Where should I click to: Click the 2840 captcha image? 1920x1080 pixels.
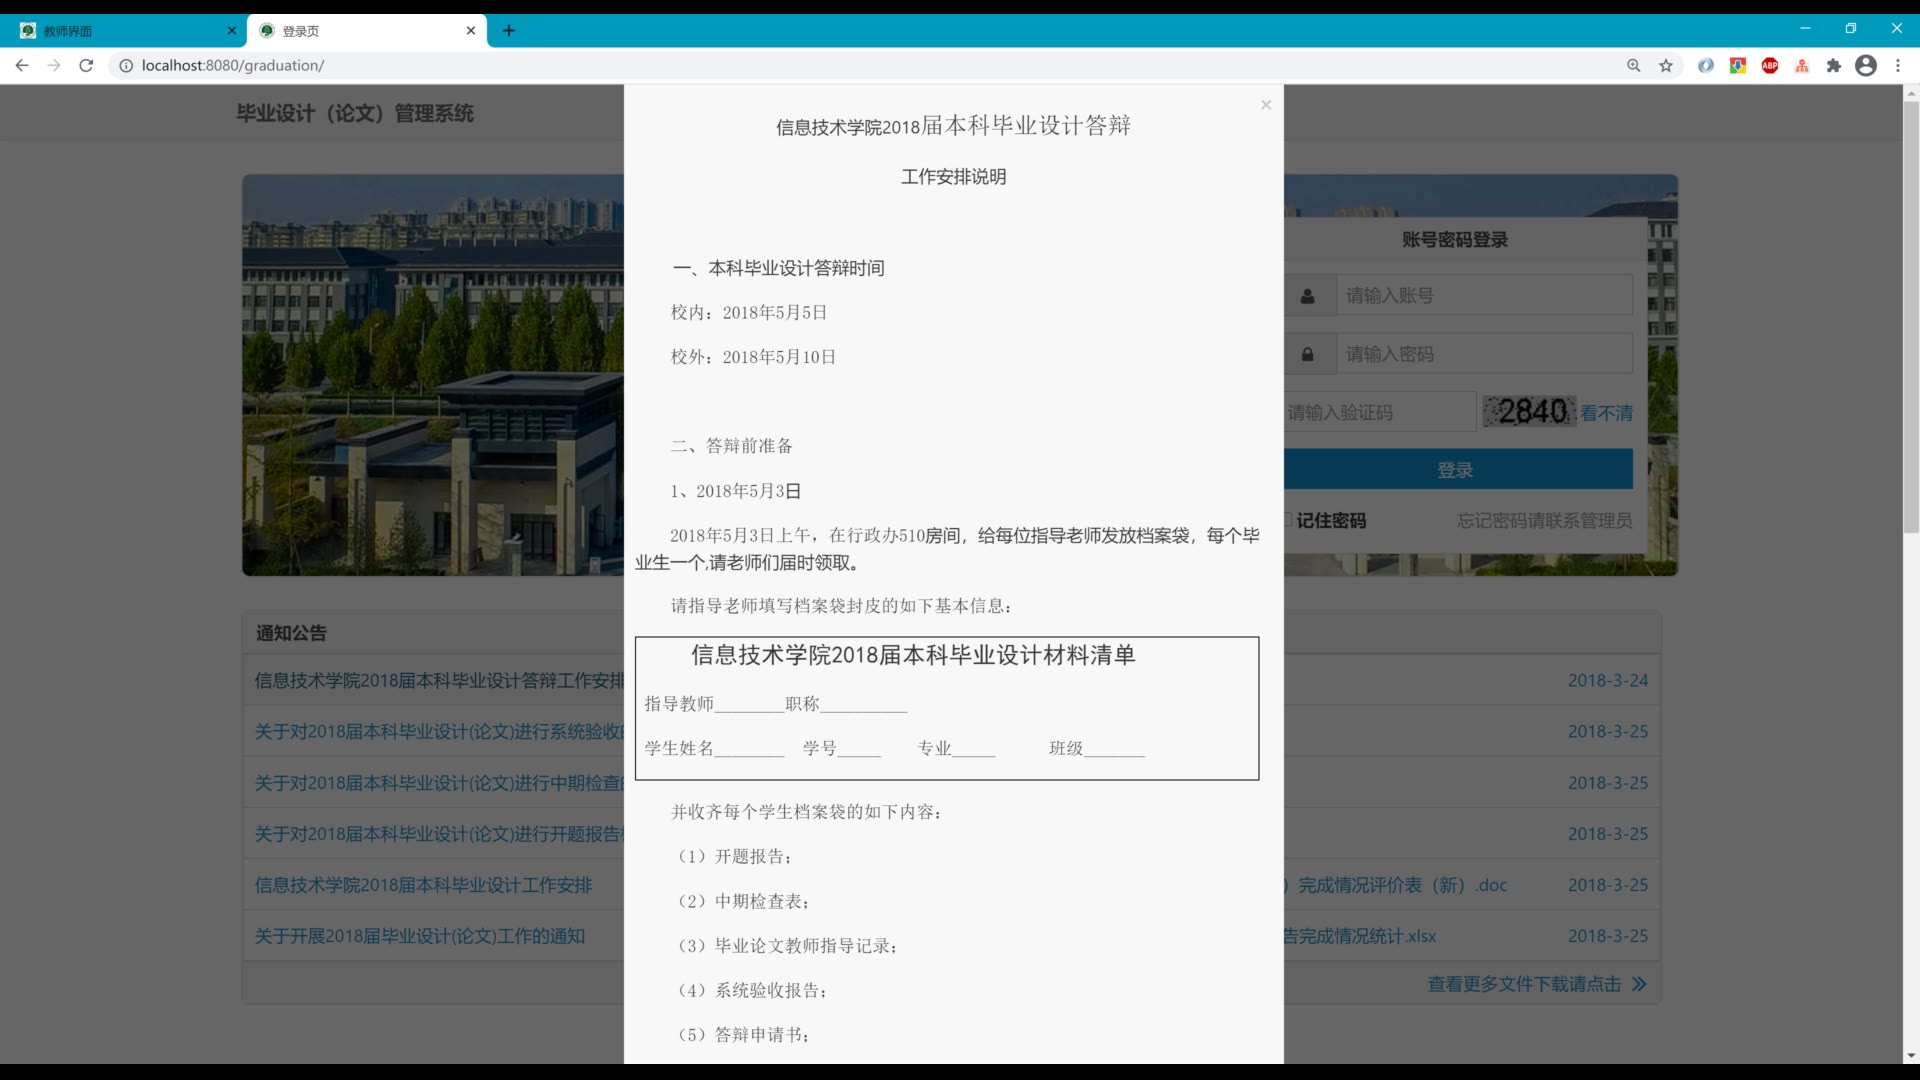[x=1529, y=411]
